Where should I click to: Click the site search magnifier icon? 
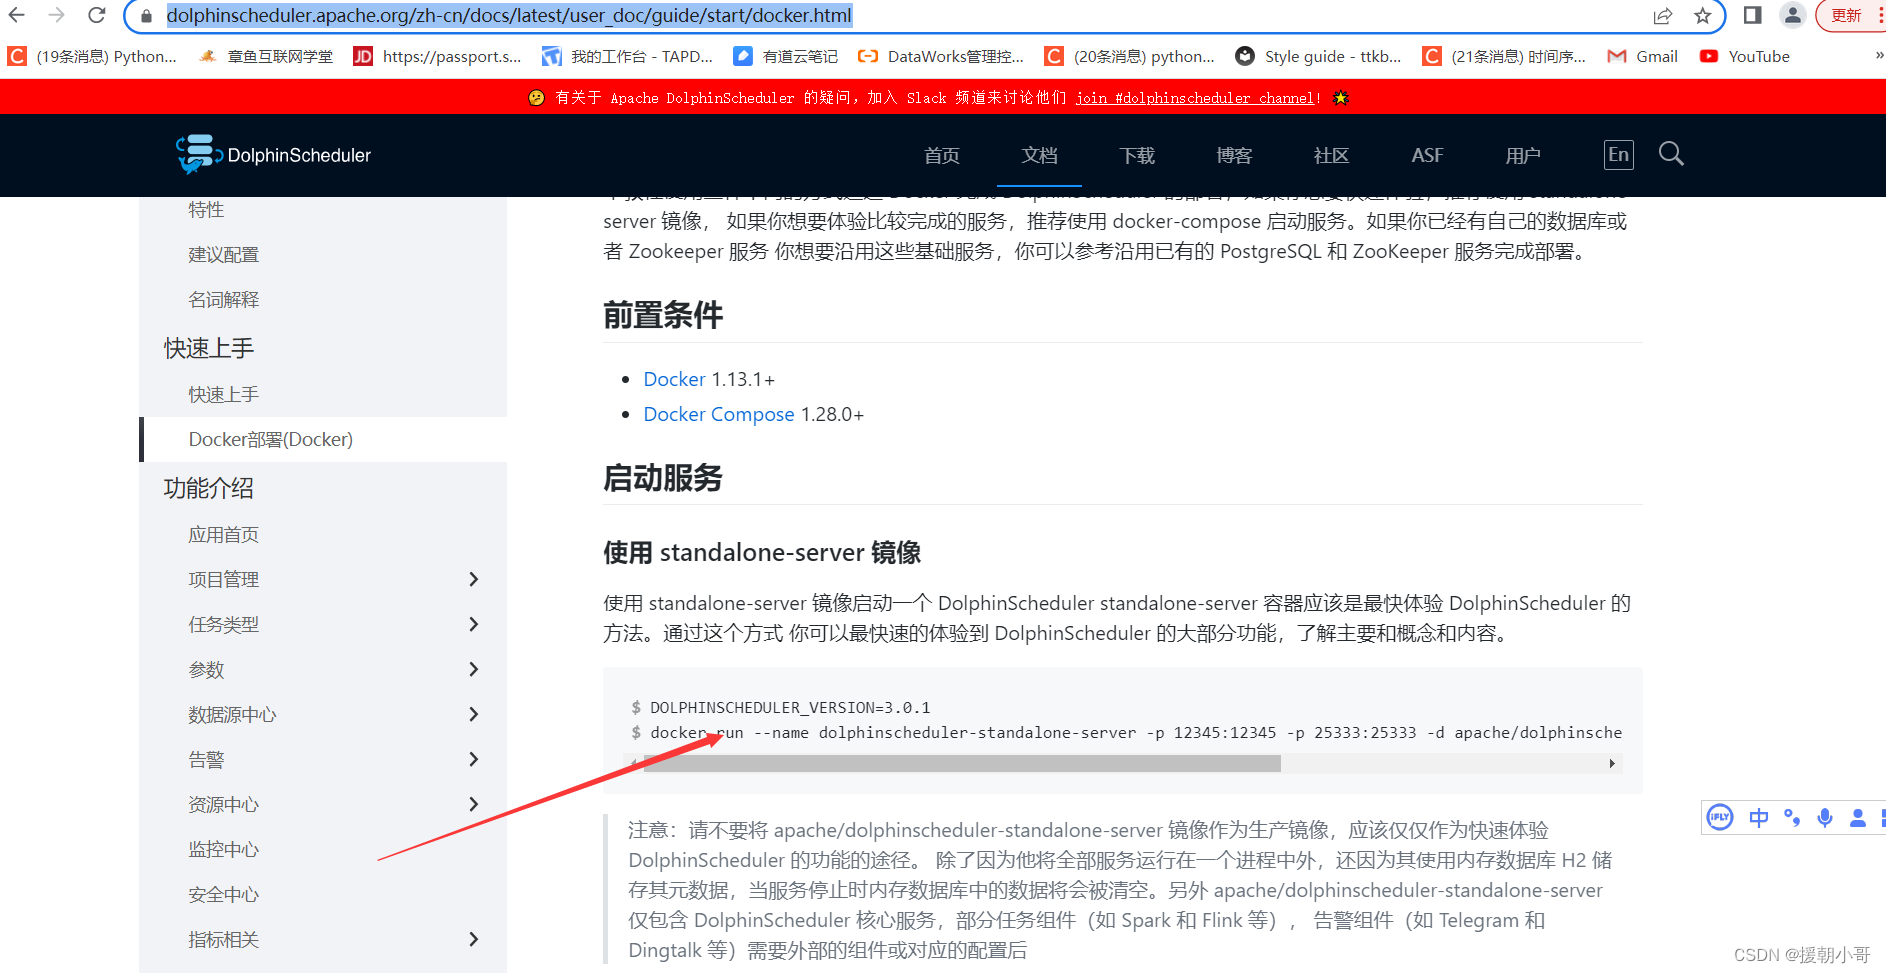pyautogui.click(x=1671, y=154)
